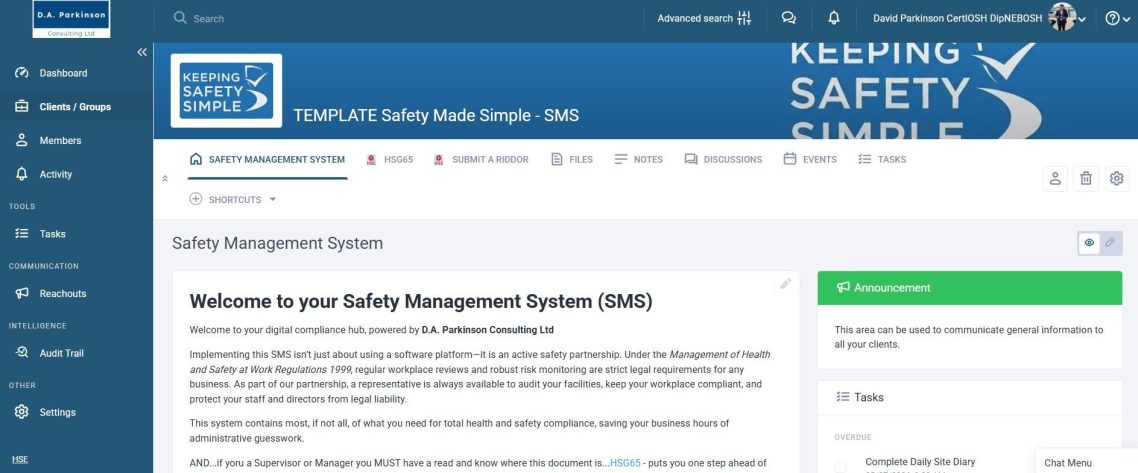Open Advanced search filters
The height and width of the screenshot is (473, 1138).
tap(704, 18)
